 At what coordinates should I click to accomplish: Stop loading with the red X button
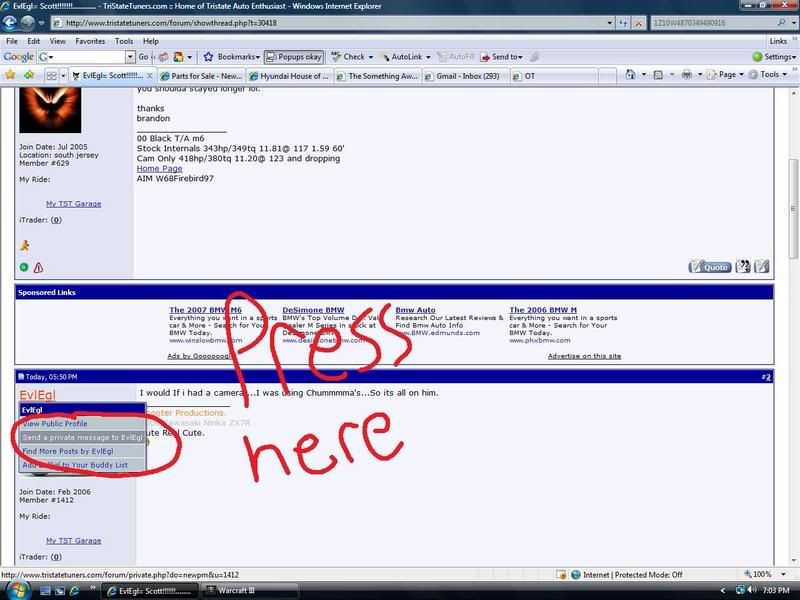click(638, 23)
